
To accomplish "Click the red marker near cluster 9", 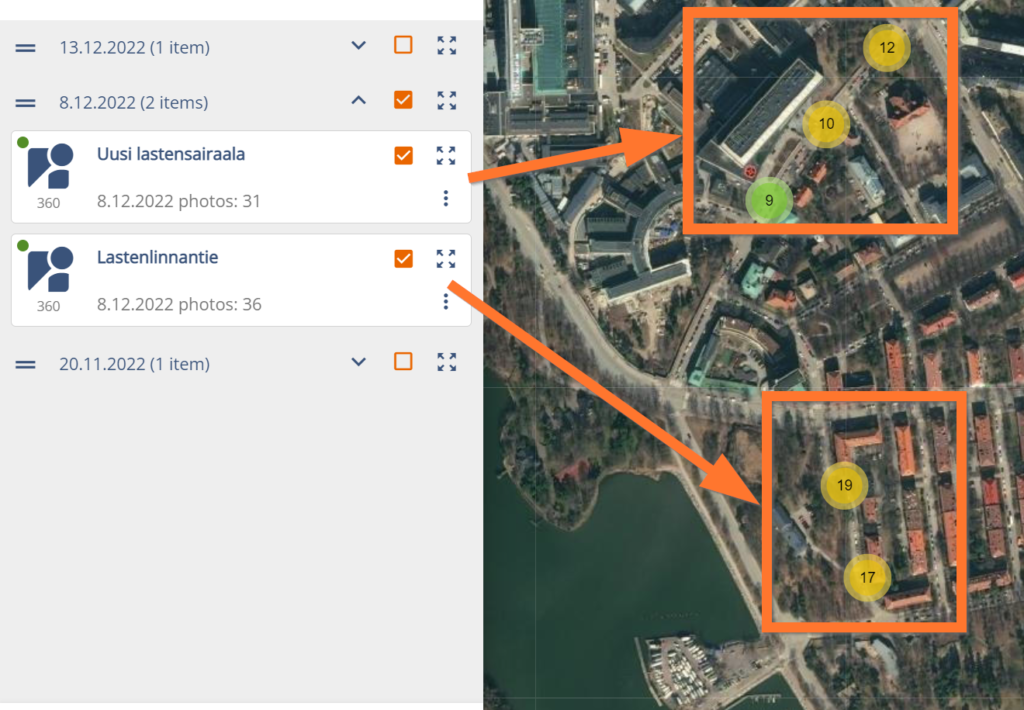I will pyautogui.click(x=750, y=172).
